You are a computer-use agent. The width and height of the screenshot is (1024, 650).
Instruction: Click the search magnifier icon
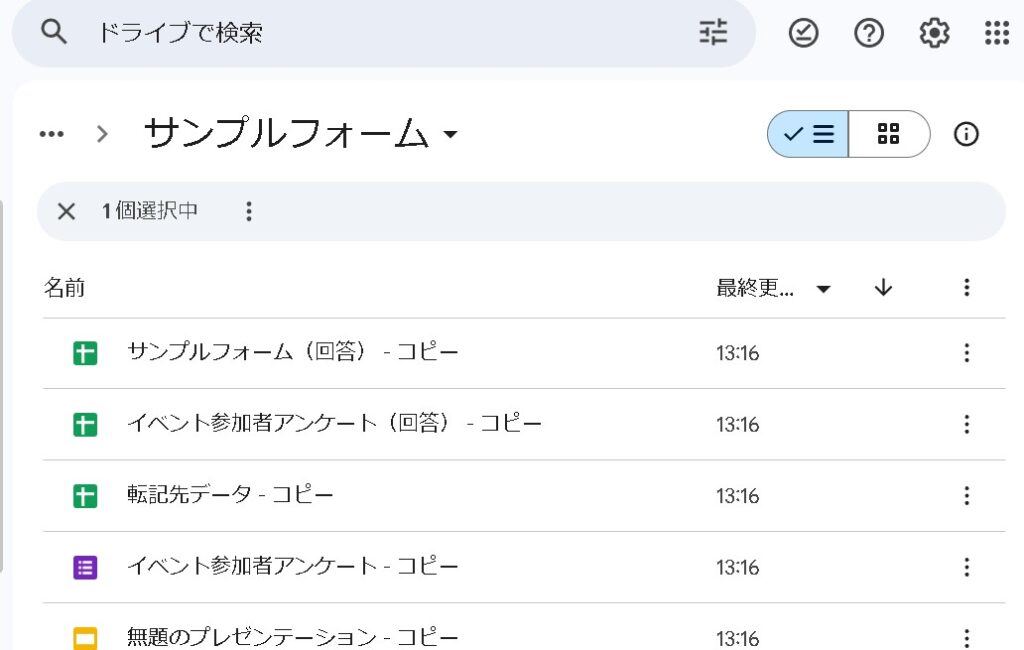point(54,32)
